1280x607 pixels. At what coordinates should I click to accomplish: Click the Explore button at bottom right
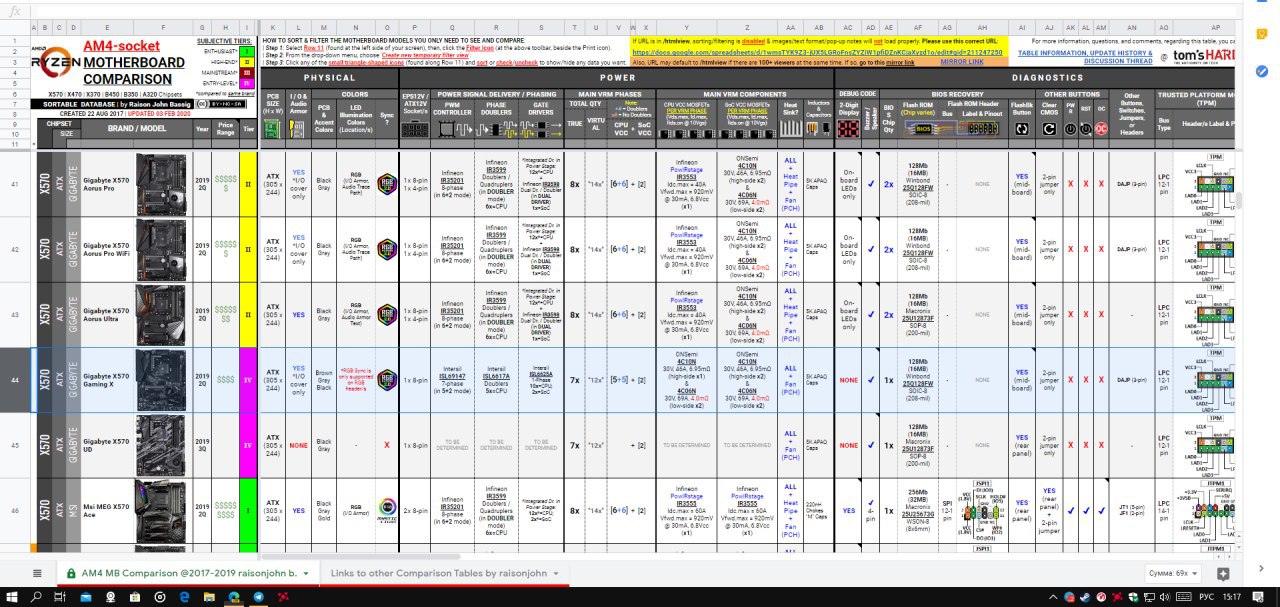[x=1223, y=574]
